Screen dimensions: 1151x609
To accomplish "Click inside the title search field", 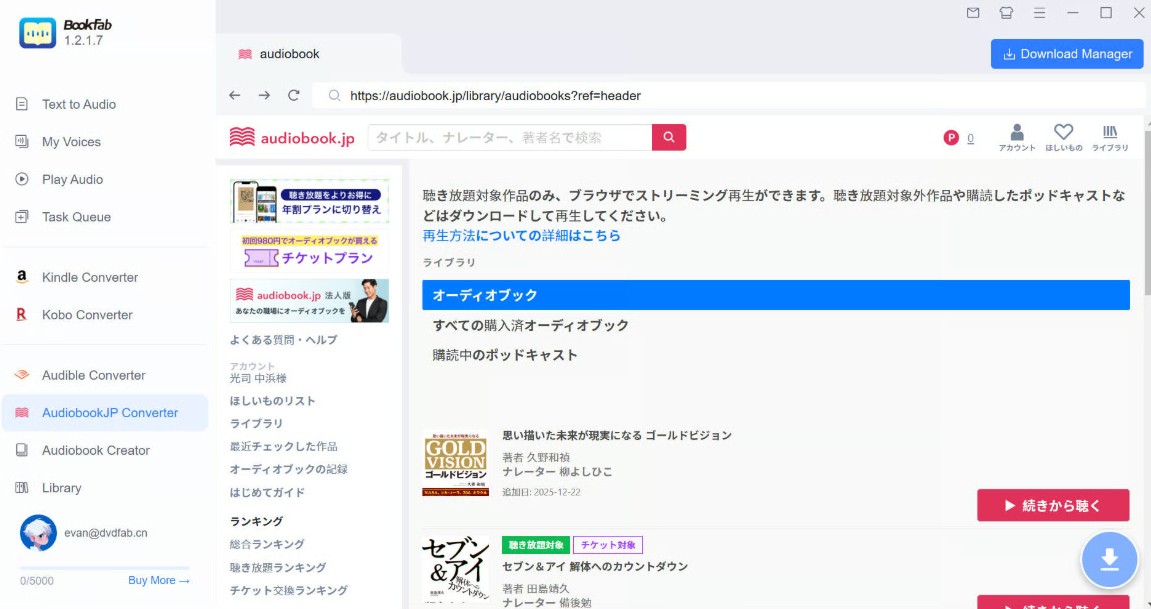I will click(500, 135).
